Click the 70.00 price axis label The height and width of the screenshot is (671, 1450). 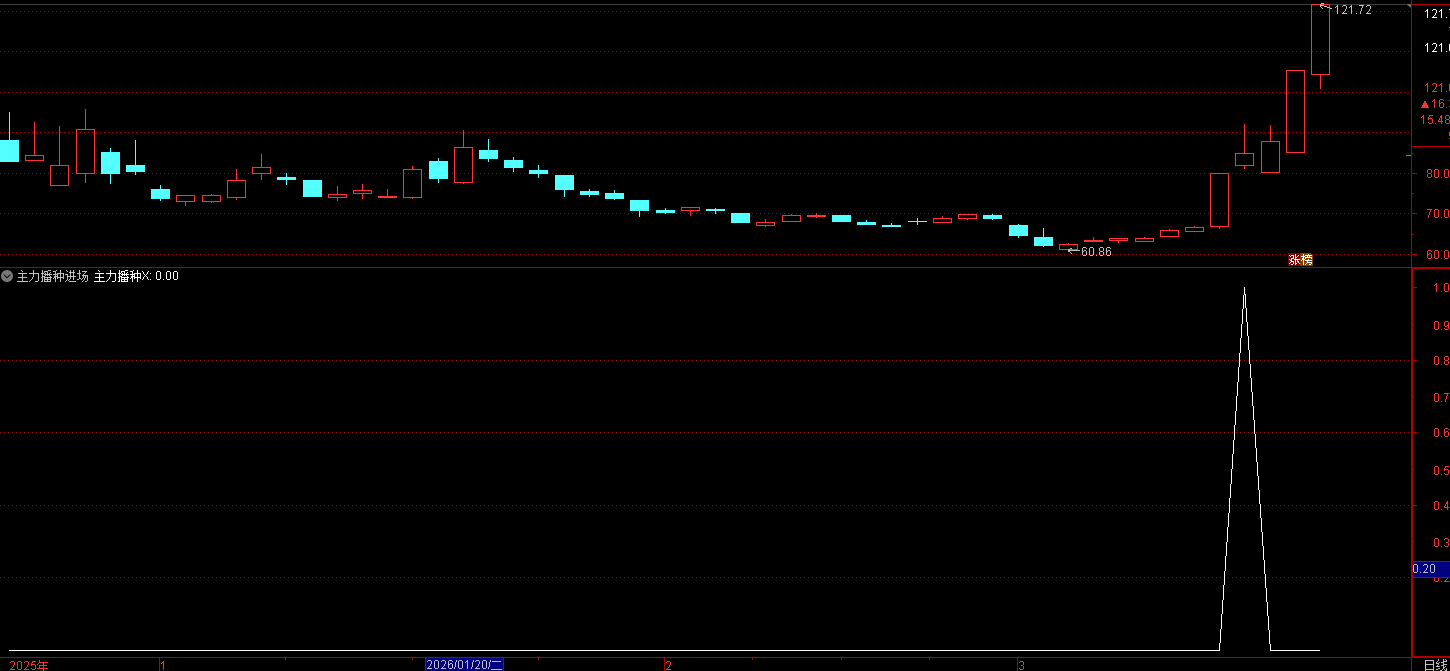1437,214
